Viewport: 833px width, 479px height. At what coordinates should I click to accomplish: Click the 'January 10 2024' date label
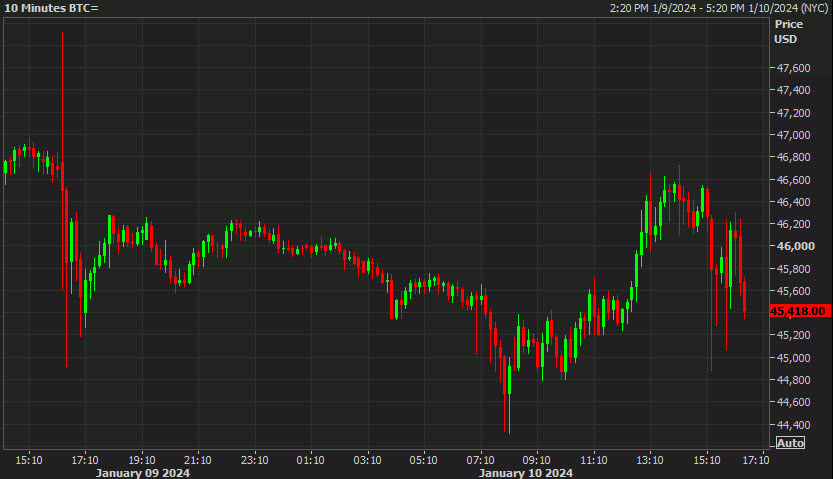525,473
